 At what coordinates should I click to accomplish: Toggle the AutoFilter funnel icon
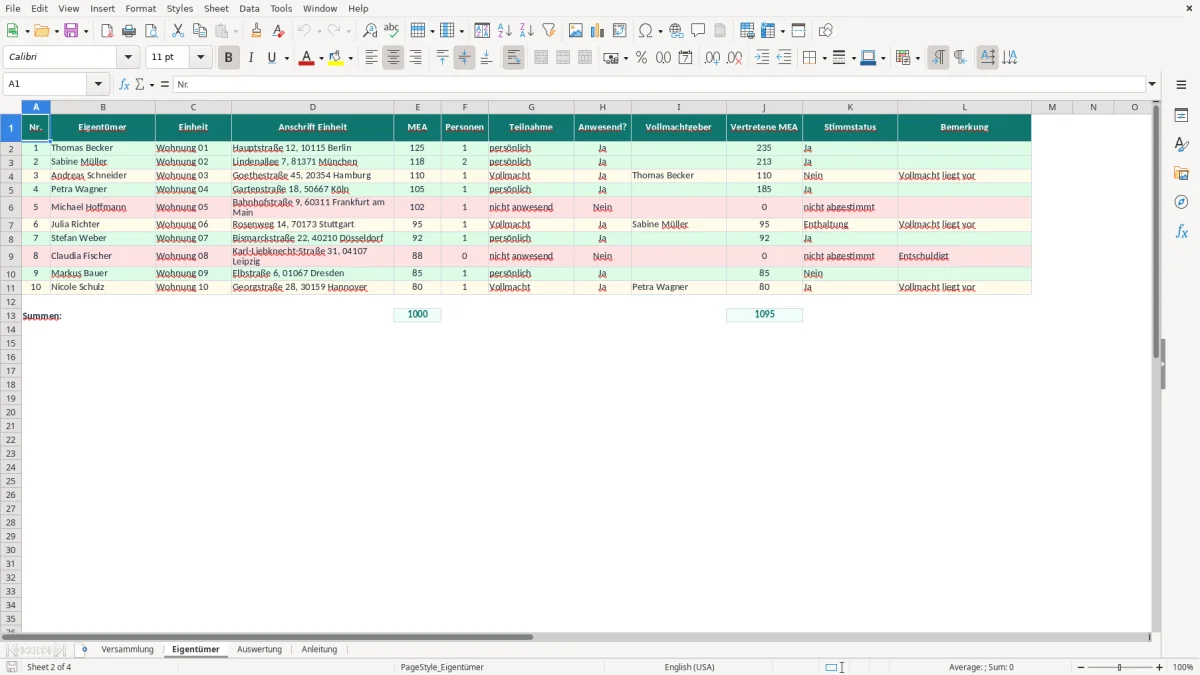[x=549, y=31]
